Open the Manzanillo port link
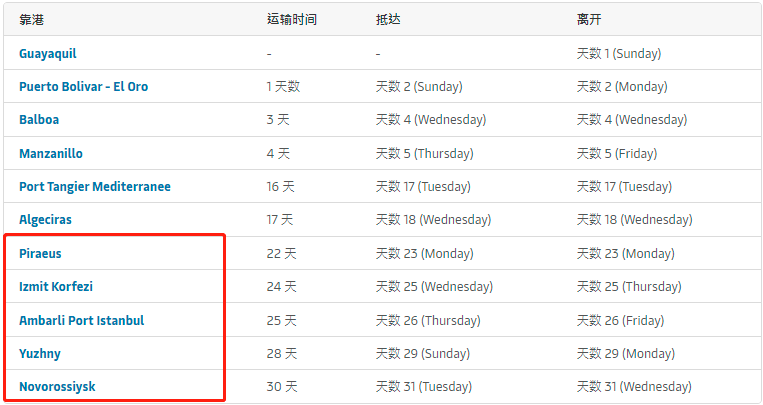 pos(51,154)
